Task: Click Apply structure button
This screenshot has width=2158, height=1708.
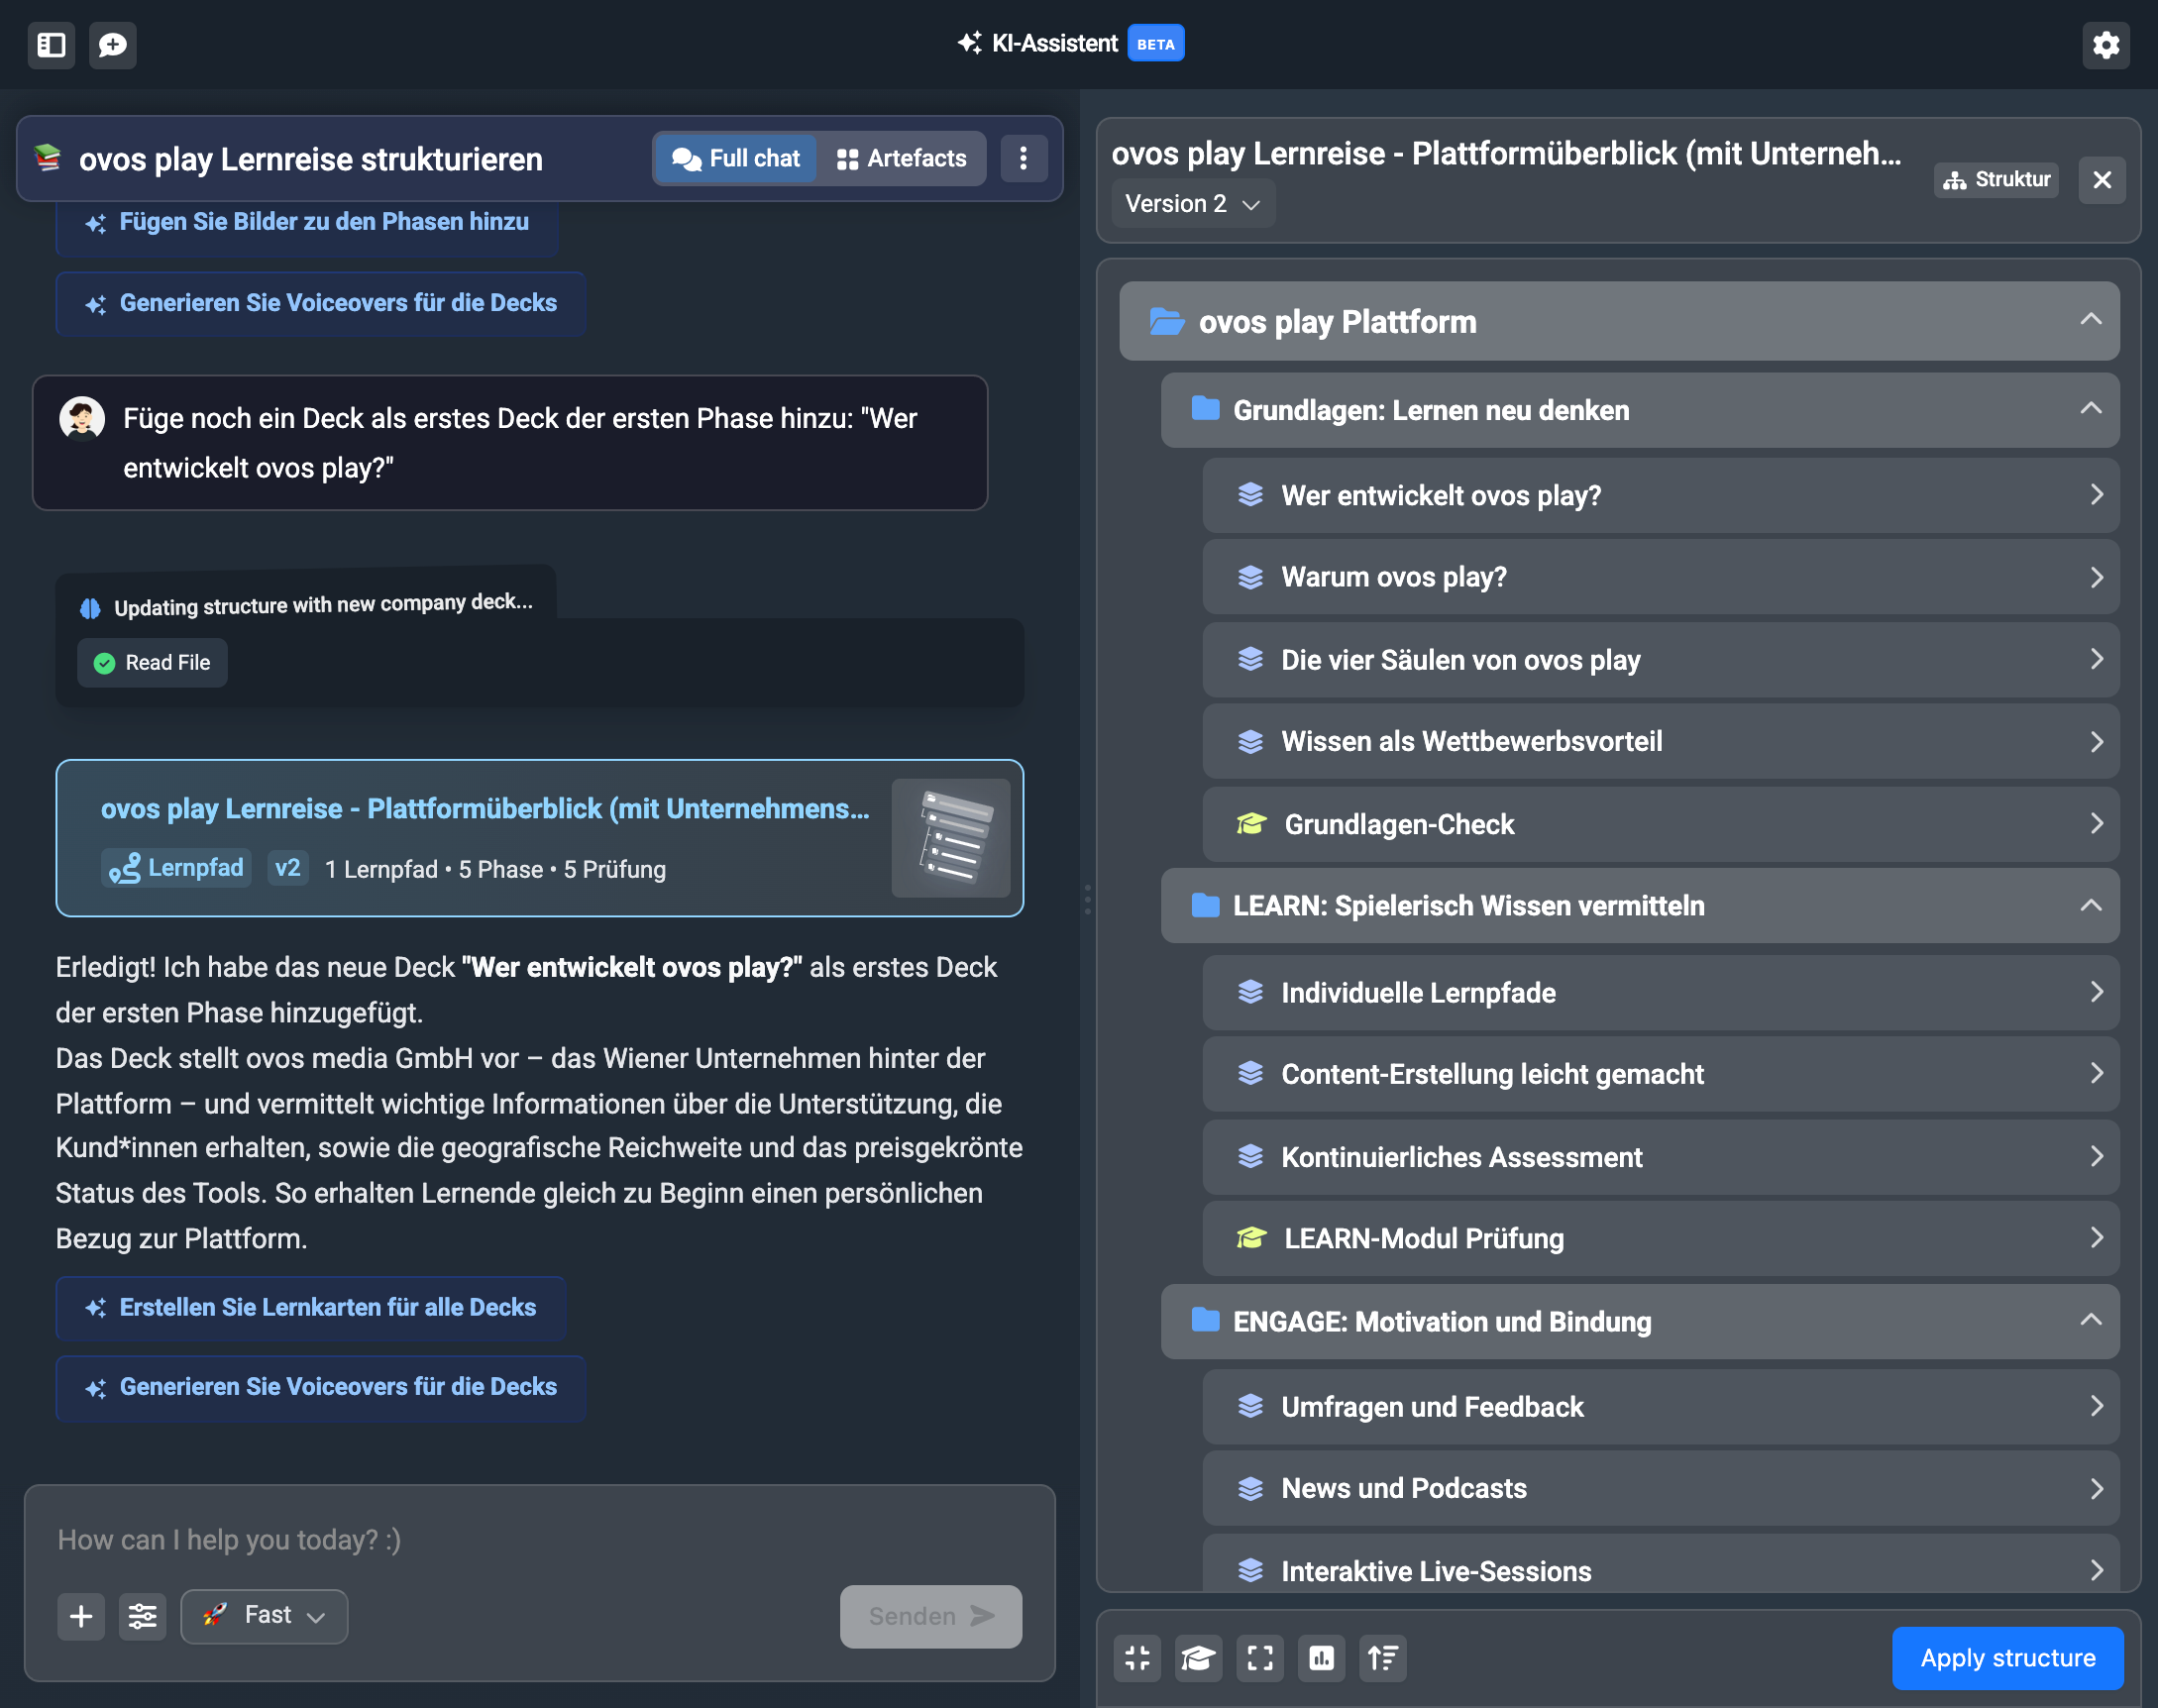Action: [x=2007, y=1658]
